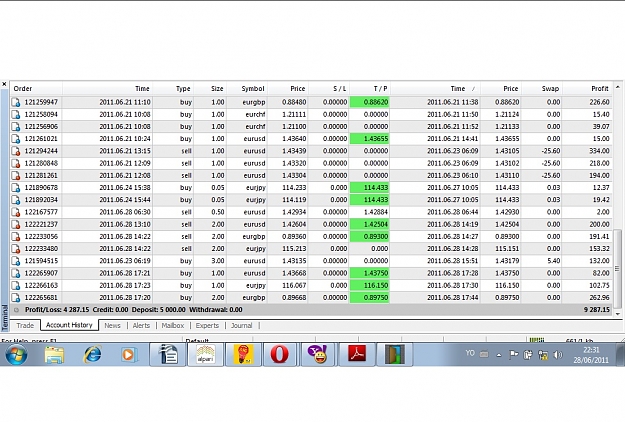The height and width of the screenshot is (422, 625).
Task: Click the sell order icon for 121294244
Action: click(x=16, y=151)
